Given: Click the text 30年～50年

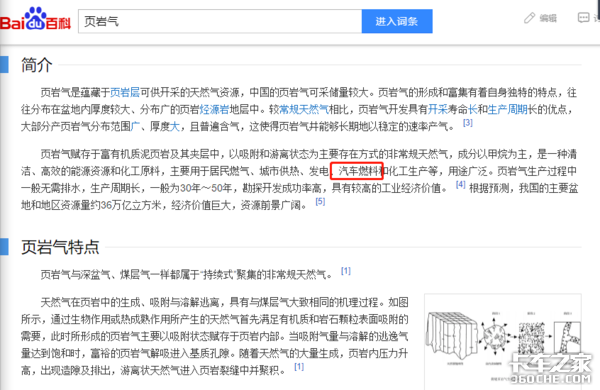Looking at the screenshot, I should [206, 188].
